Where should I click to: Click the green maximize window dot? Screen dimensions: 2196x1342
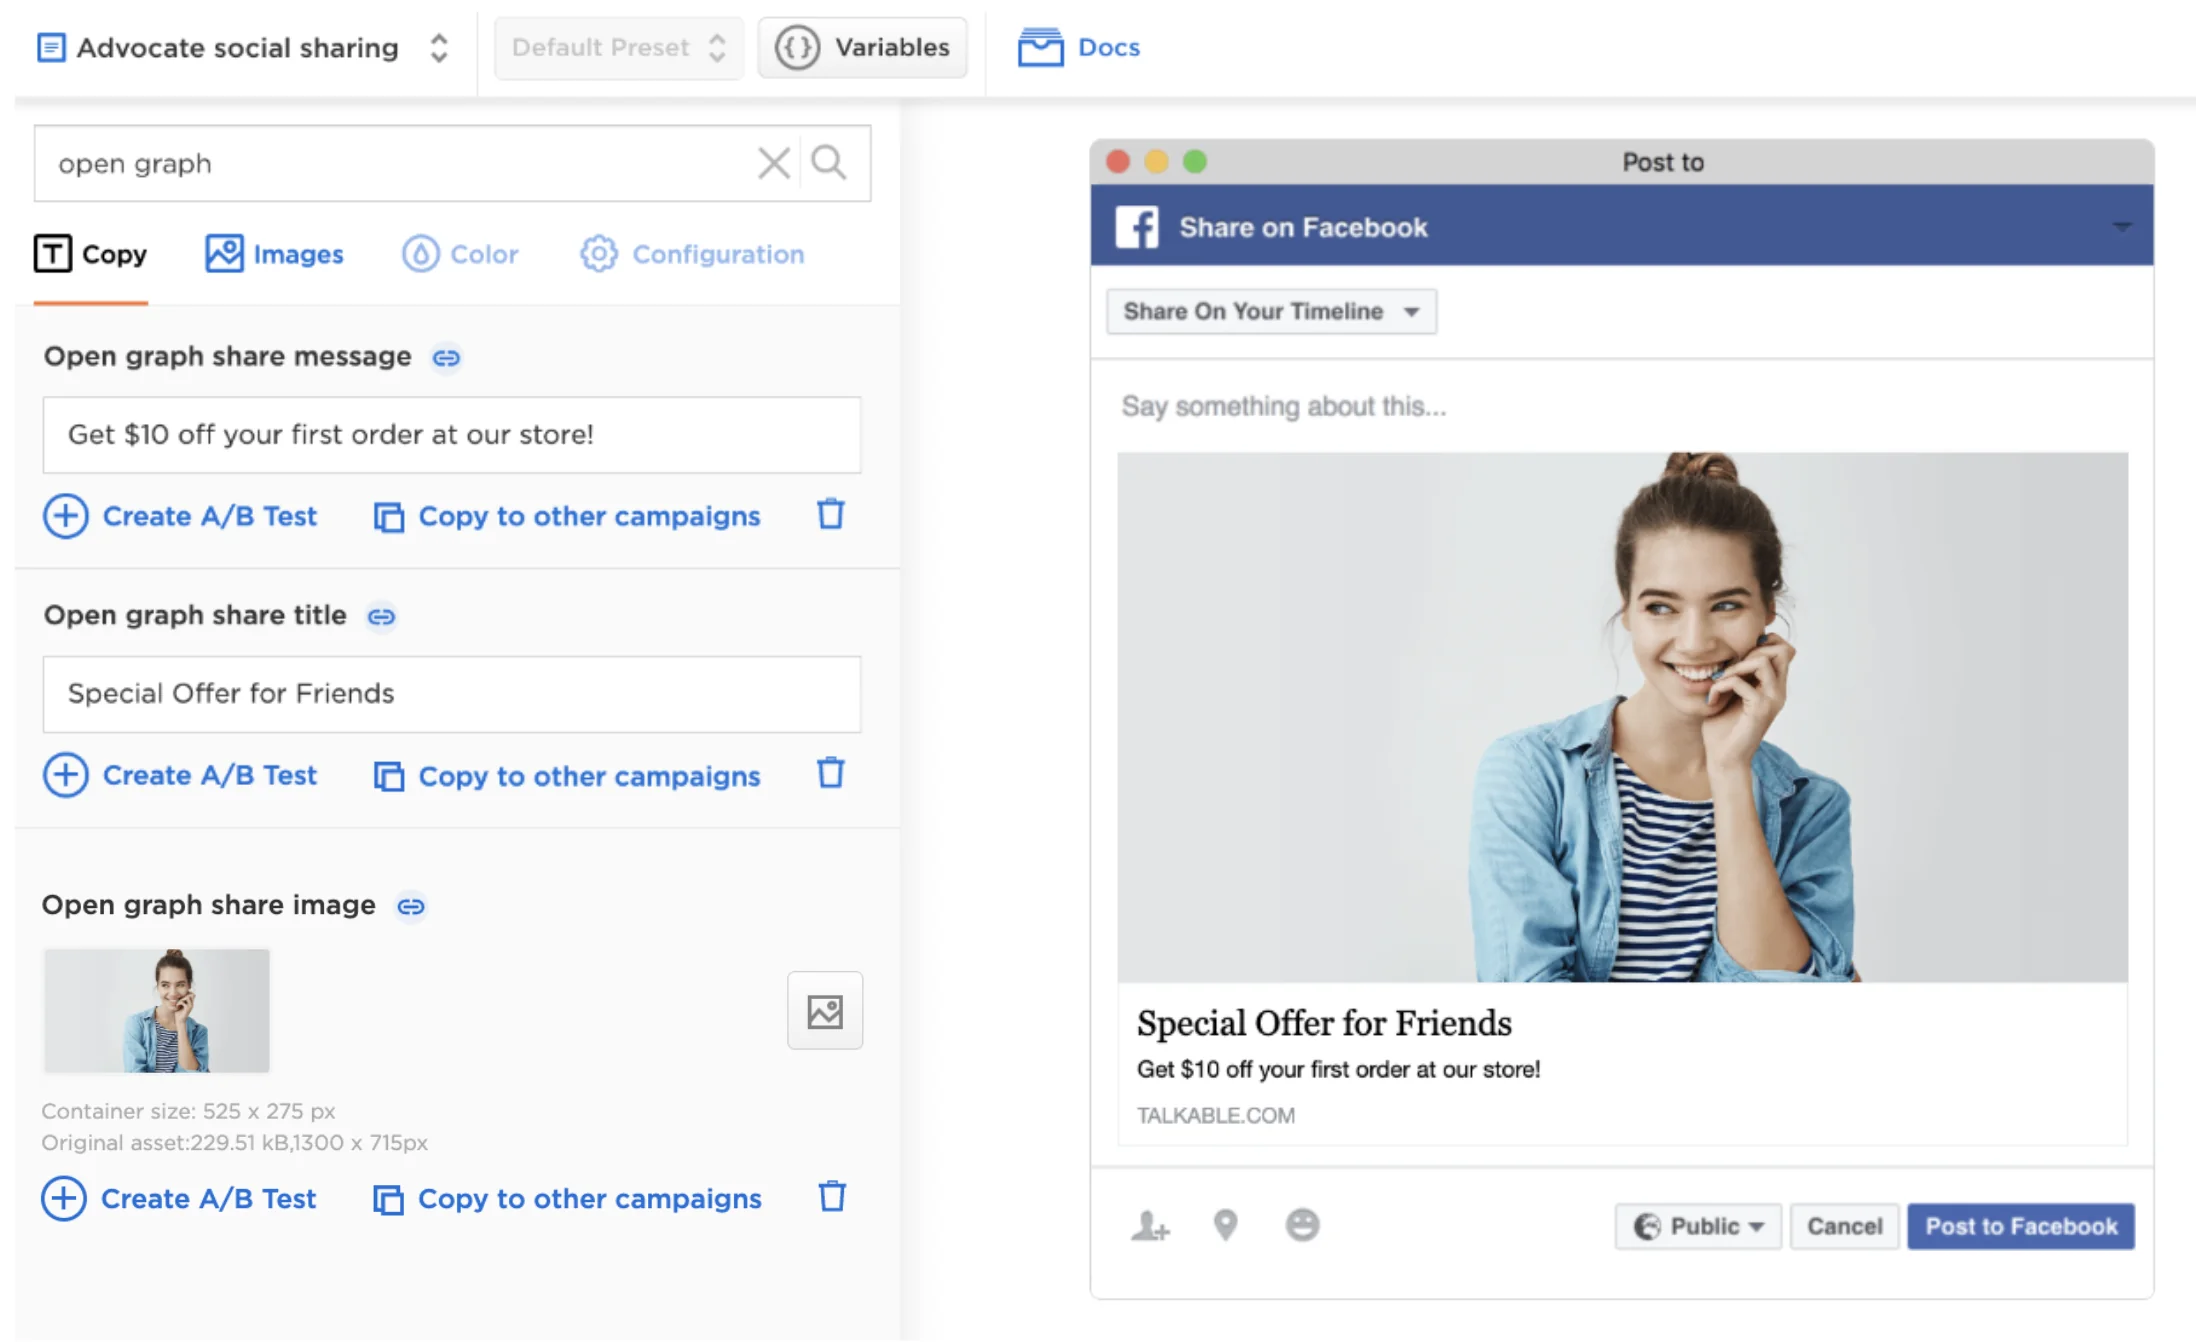(x=1195, y=162)
